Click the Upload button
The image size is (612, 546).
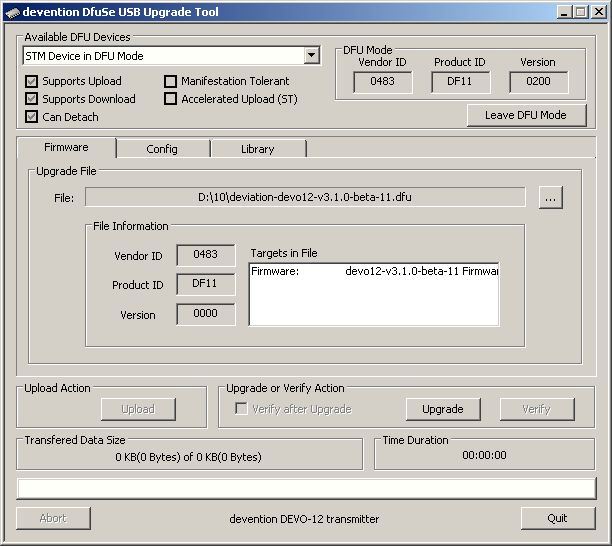coord(138,409)
